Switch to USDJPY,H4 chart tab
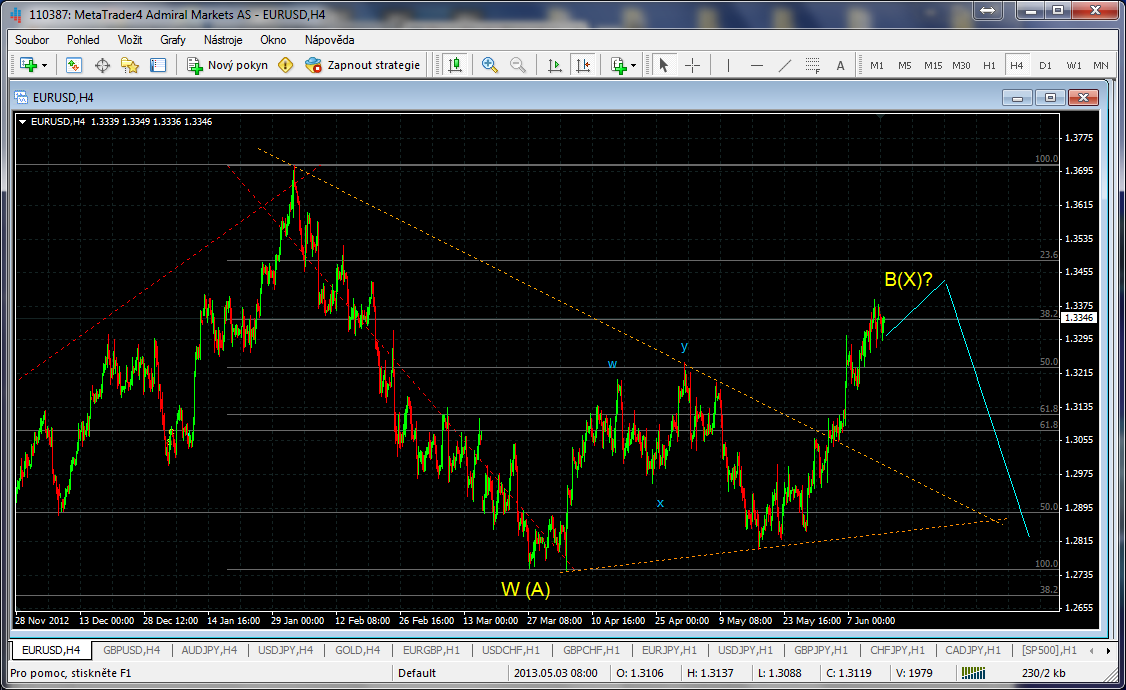Viewport: 1126px width, 690px height. (285, 650)
